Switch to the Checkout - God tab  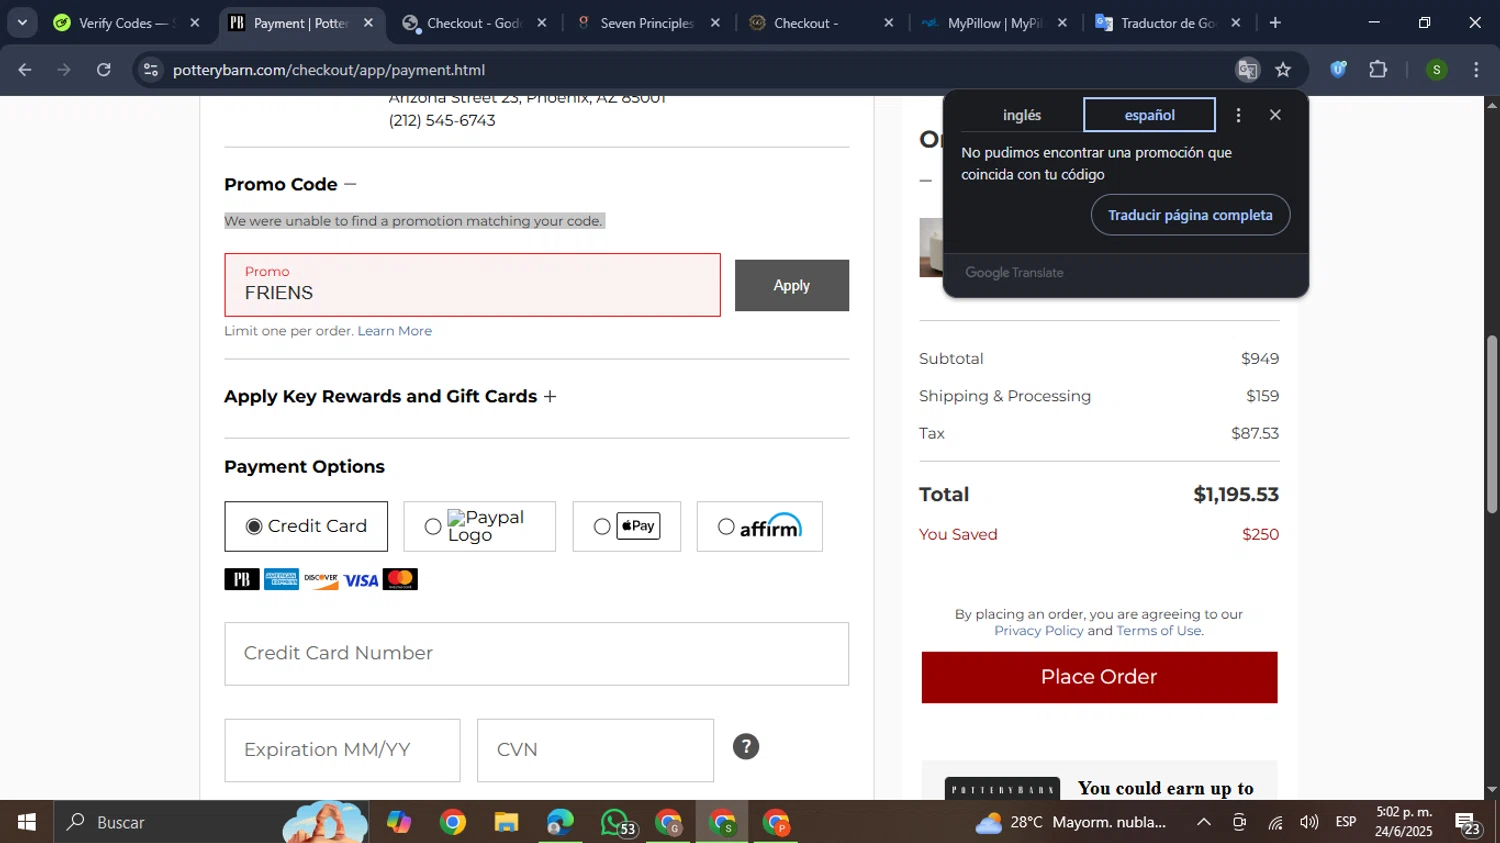(x=474, y=23)
